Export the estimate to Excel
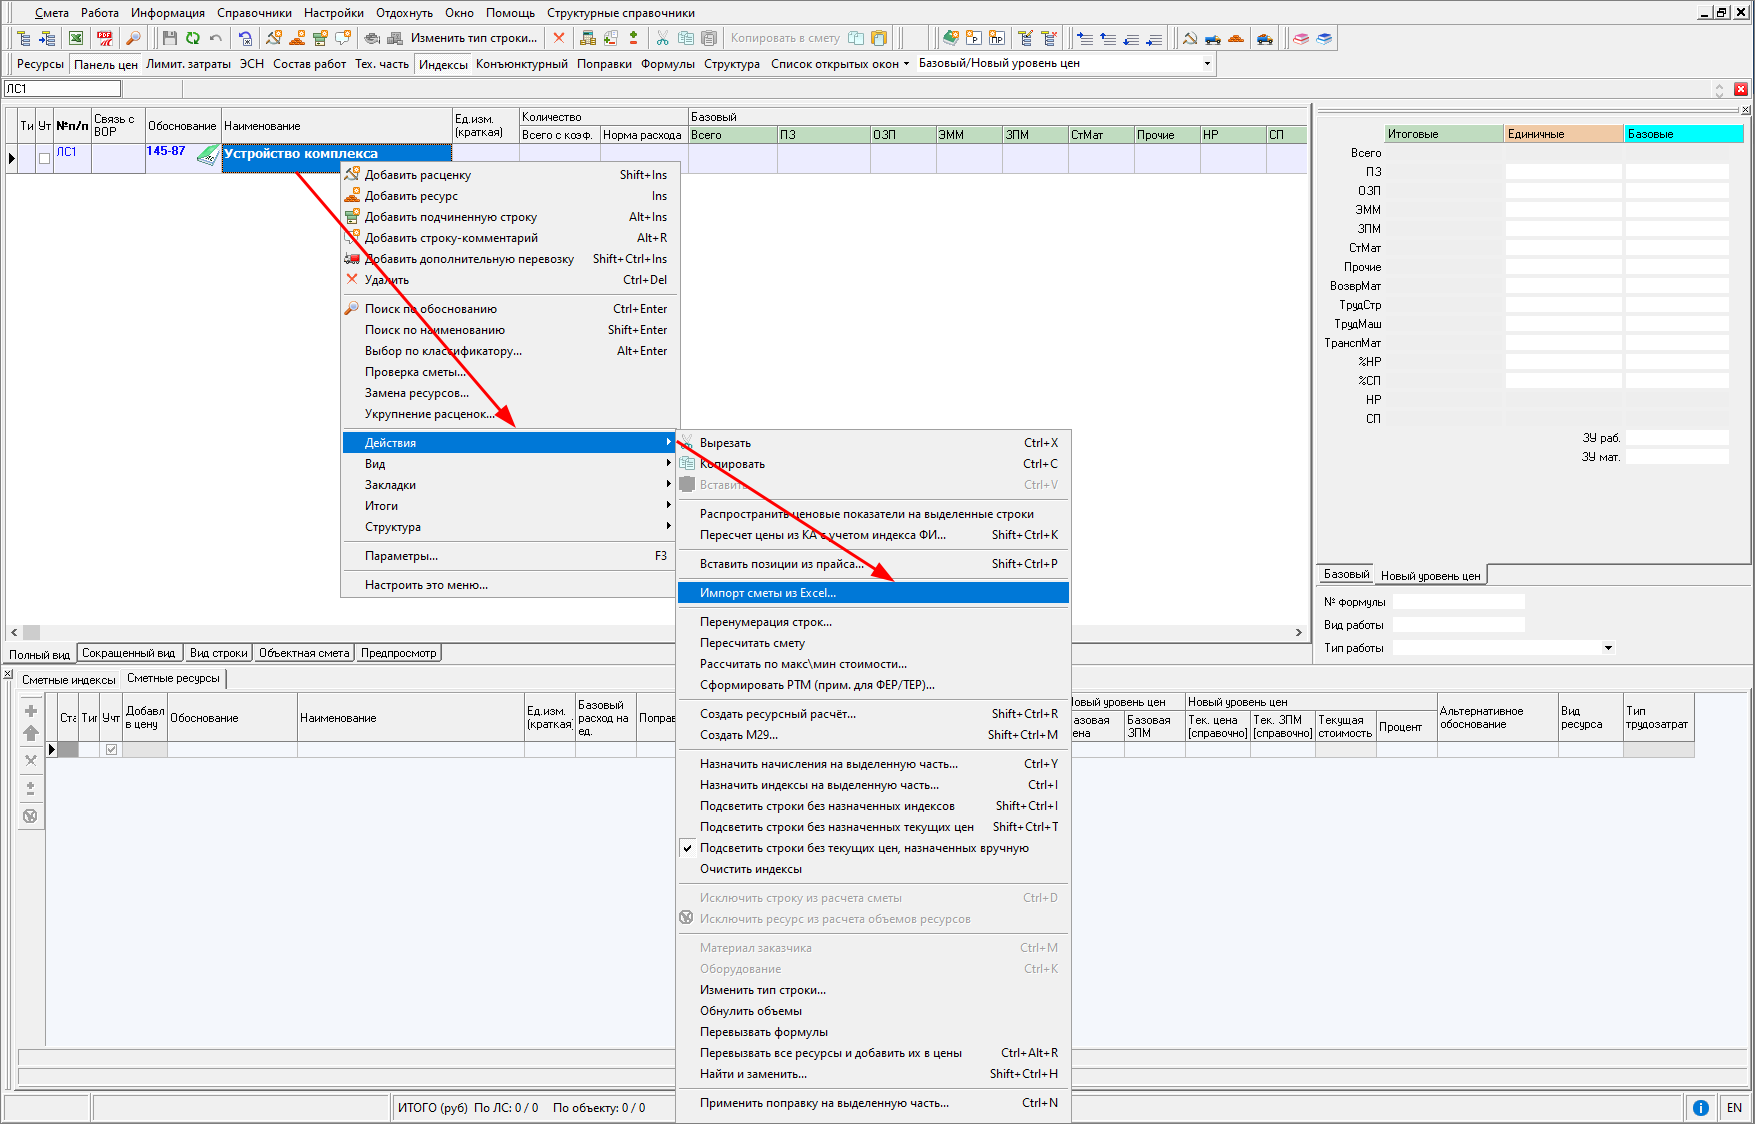This screenshot has width=1755, height=1124. coord(75,38)
